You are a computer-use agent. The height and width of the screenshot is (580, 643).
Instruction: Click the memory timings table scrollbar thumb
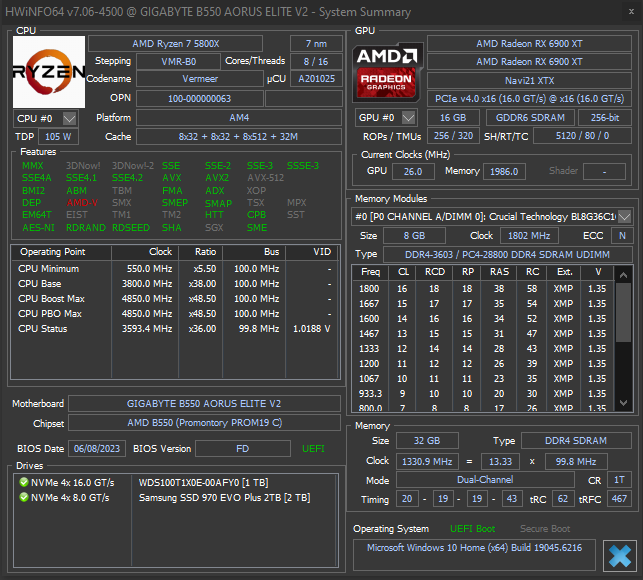click(623, 312)
